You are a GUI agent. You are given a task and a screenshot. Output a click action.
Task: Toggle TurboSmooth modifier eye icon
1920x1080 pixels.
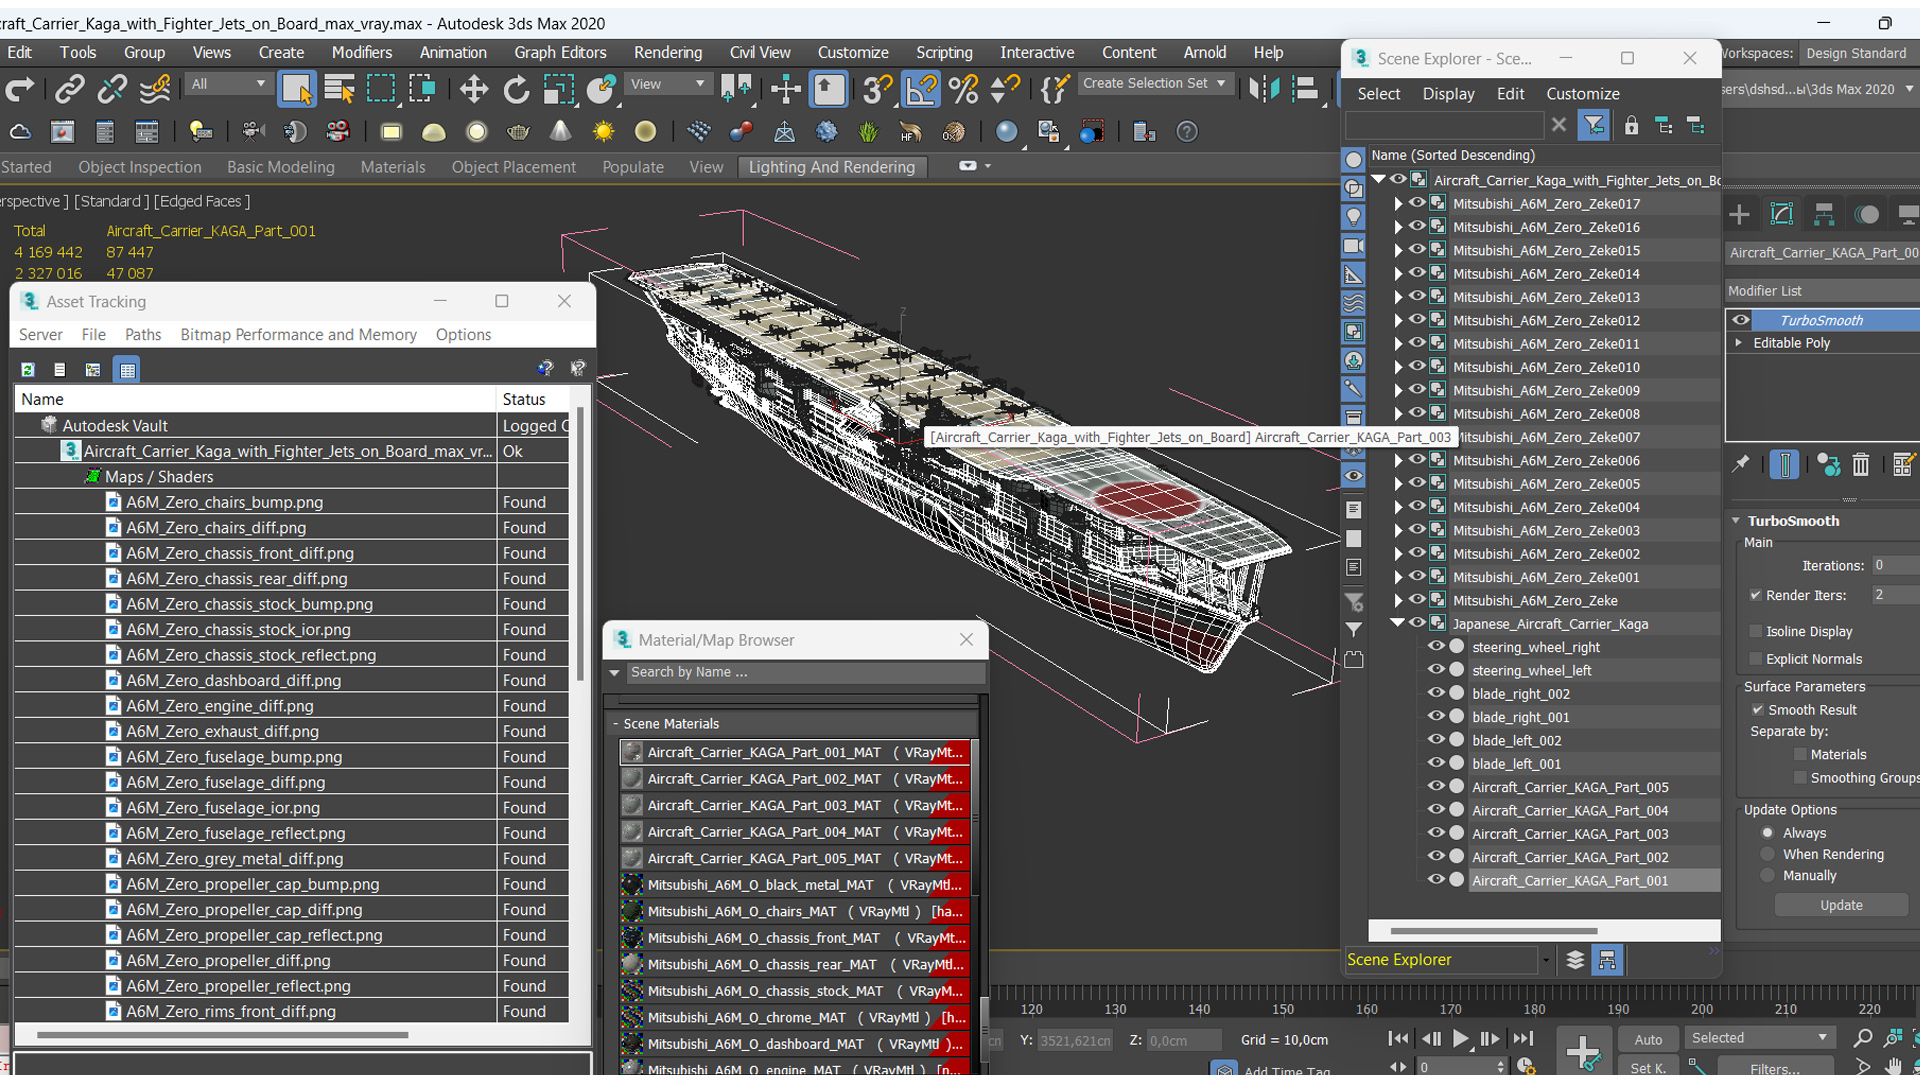1741,320
